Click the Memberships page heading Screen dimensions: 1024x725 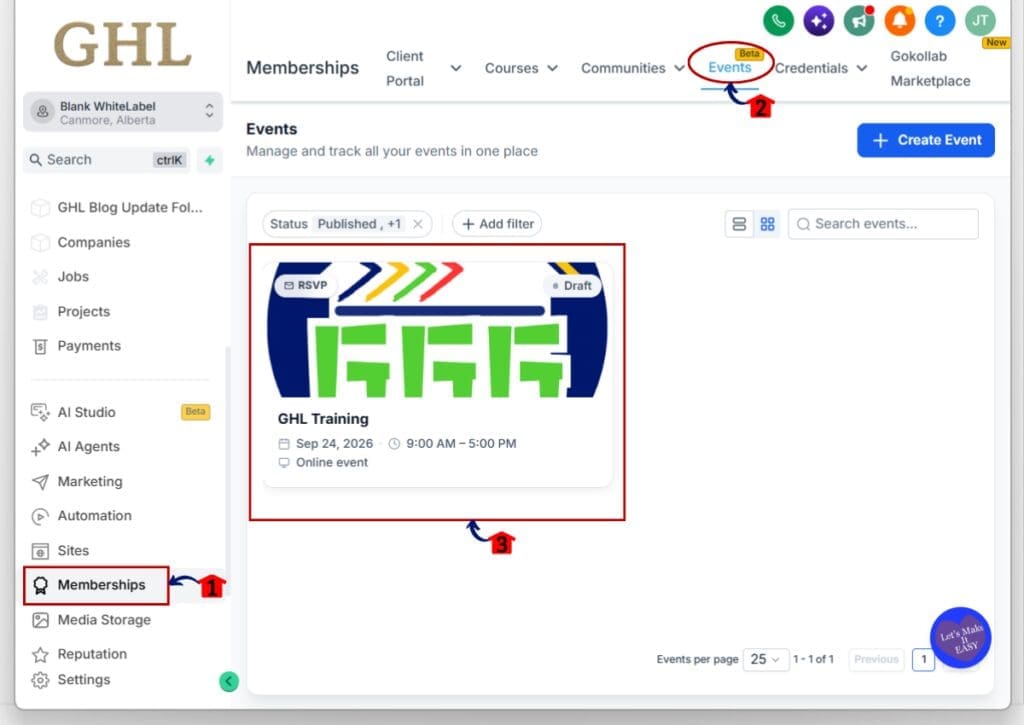coord(302,68)
